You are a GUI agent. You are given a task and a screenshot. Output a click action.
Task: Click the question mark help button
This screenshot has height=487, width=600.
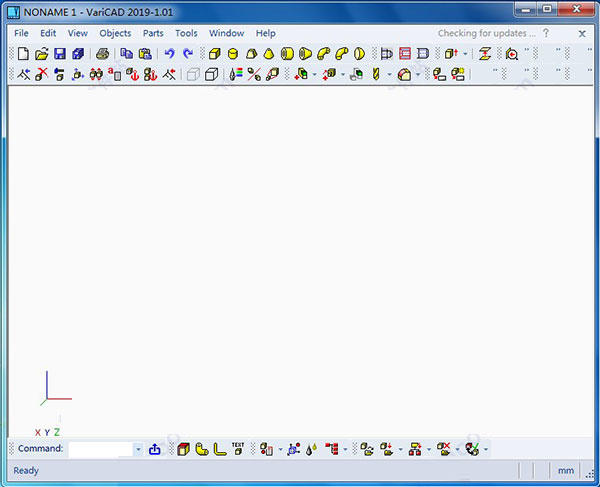tap(546, 33)
